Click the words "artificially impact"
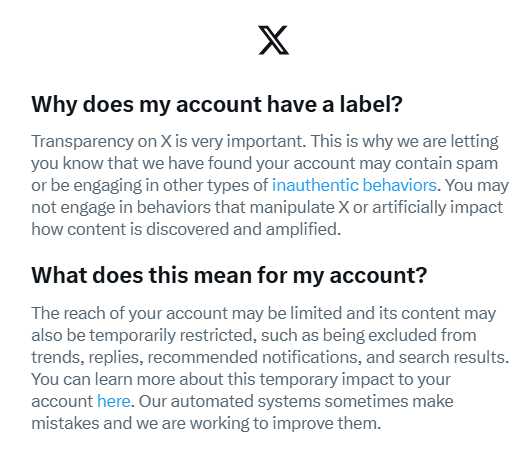 point(437,207)
